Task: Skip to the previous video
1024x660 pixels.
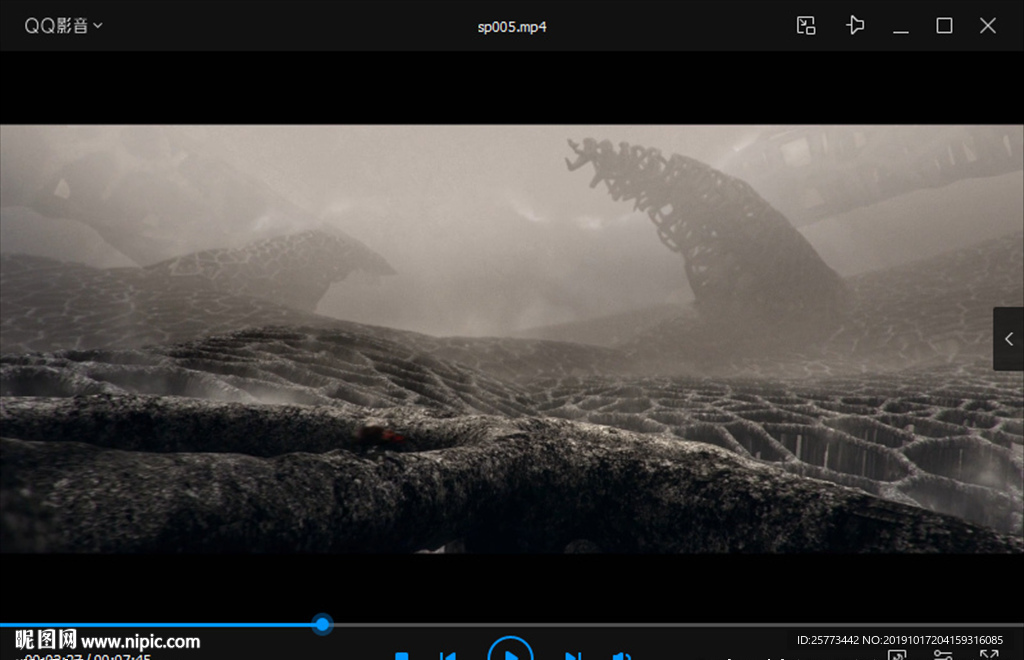Action: pyautogui.click(x=448, y=655)
